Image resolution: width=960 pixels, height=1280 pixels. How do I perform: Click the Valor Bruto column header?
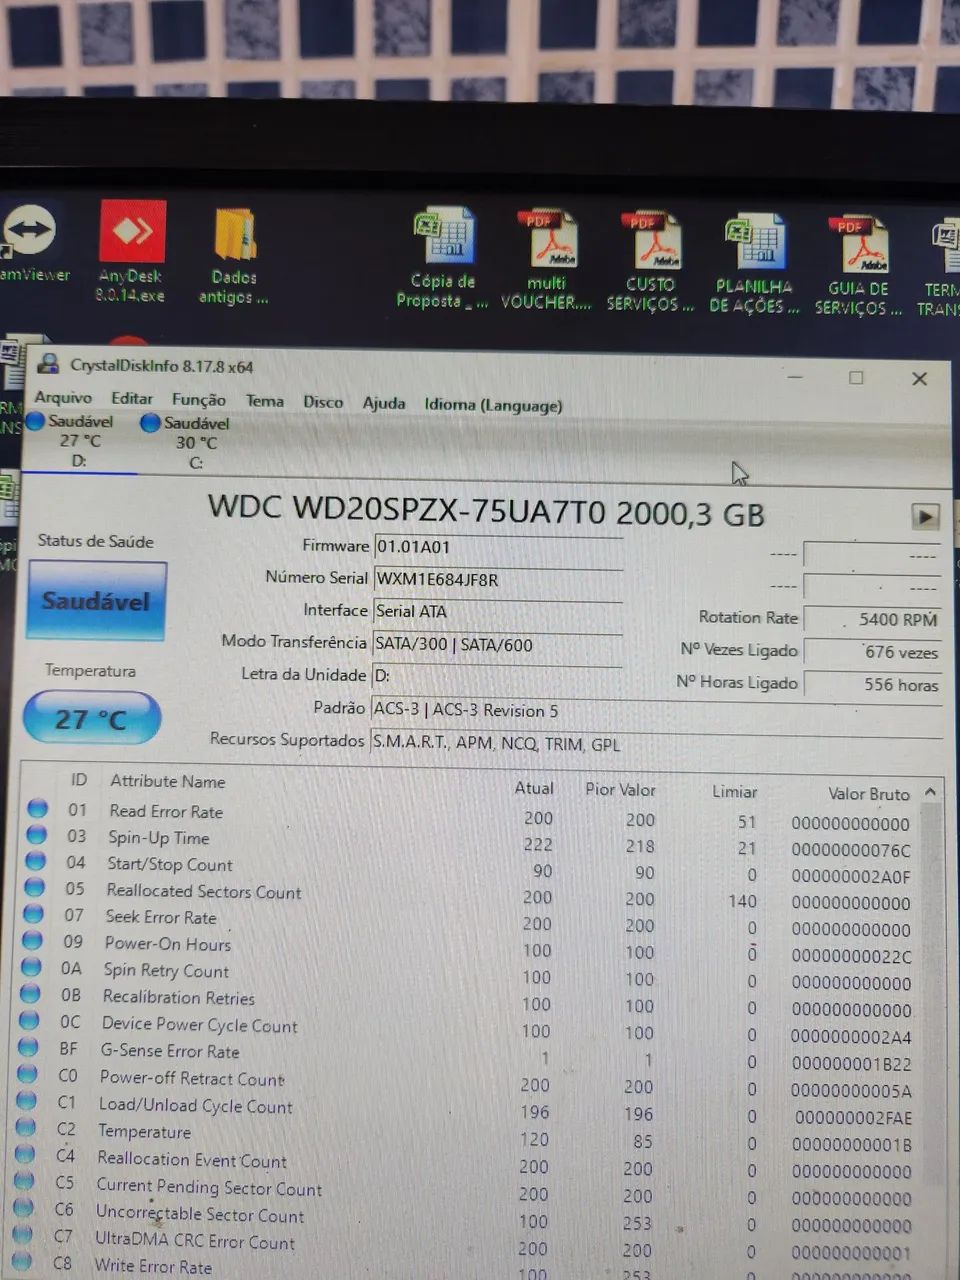(868, 794)
